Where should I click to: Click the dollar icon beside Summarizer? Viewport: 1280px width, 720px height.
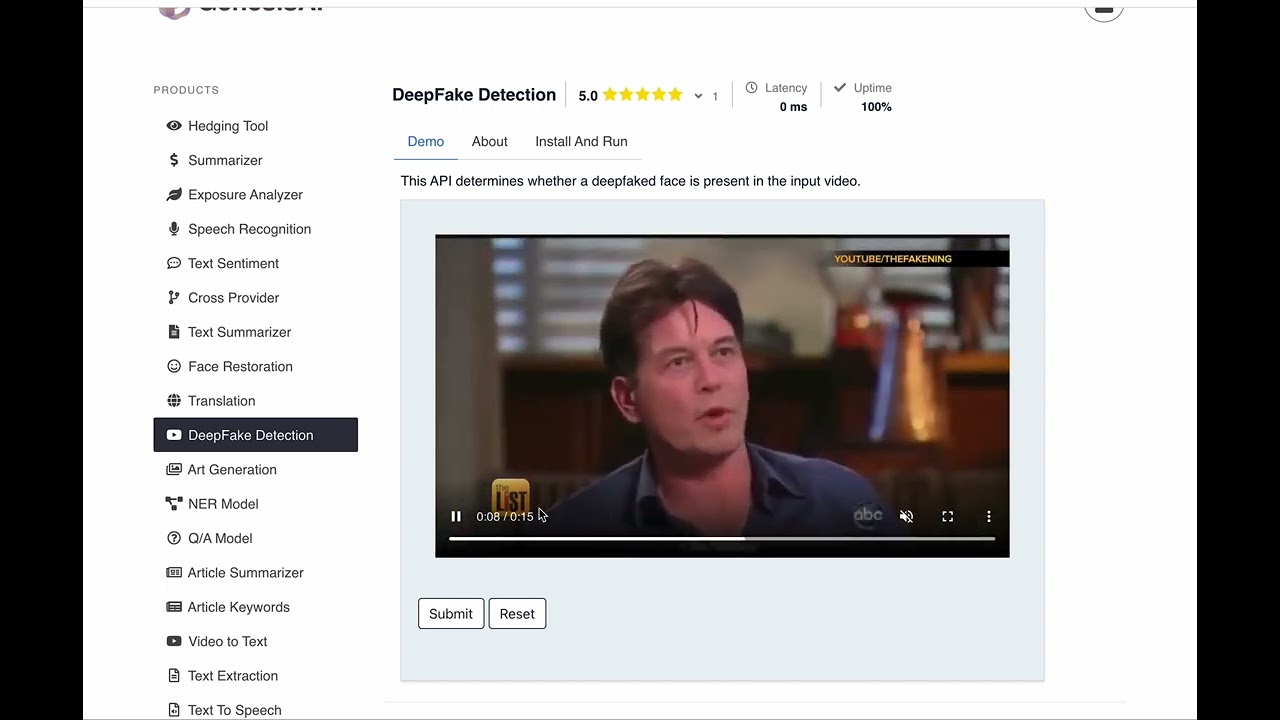174,160
